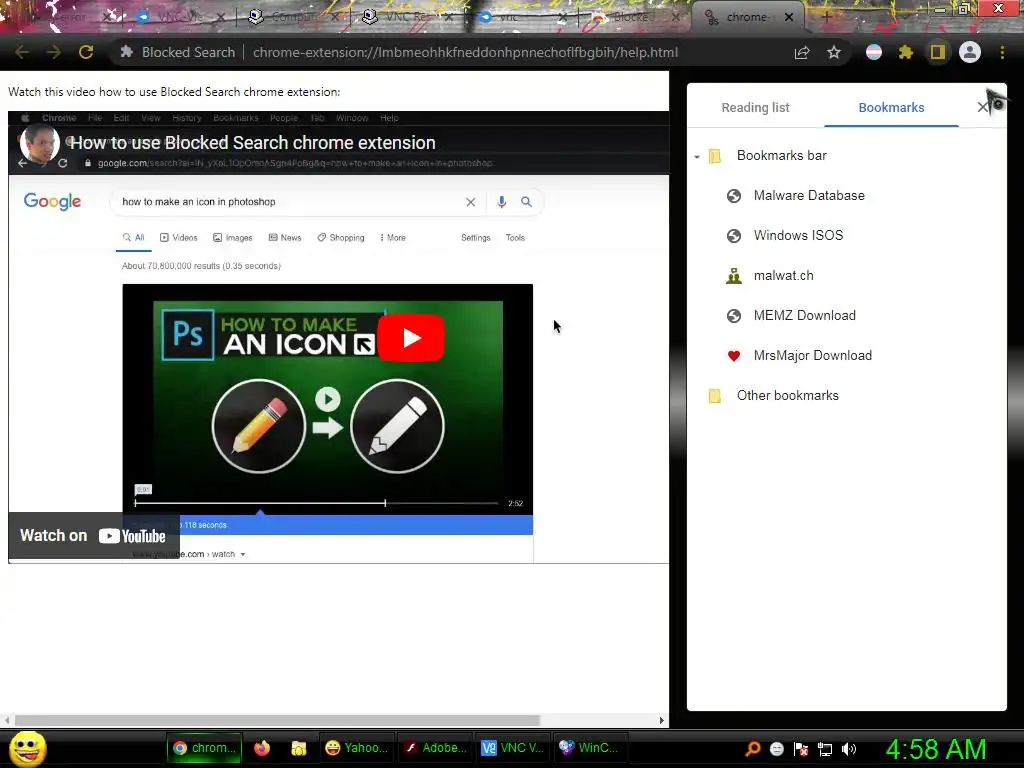
Task: Click the globe icon beside Malware Database
Action: [x=734, y=196]
